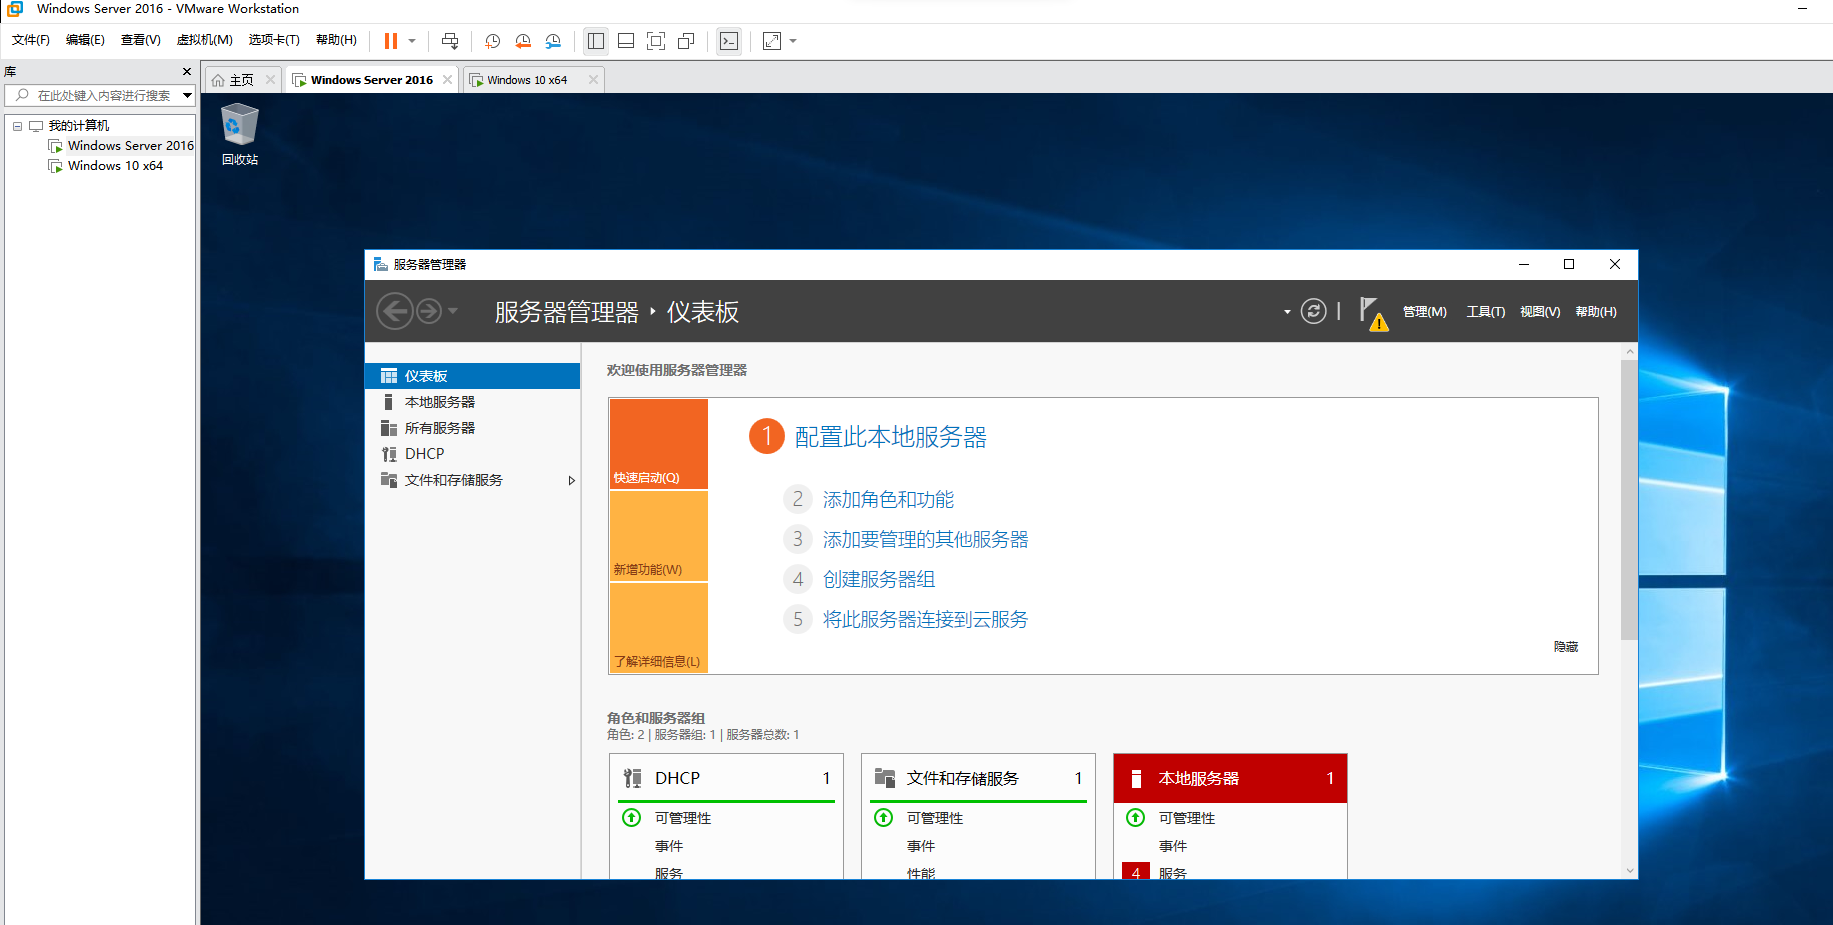
Task: Click the send Ctrl+Alt+Del toolbar icon
Action: (x=450, y=41)
